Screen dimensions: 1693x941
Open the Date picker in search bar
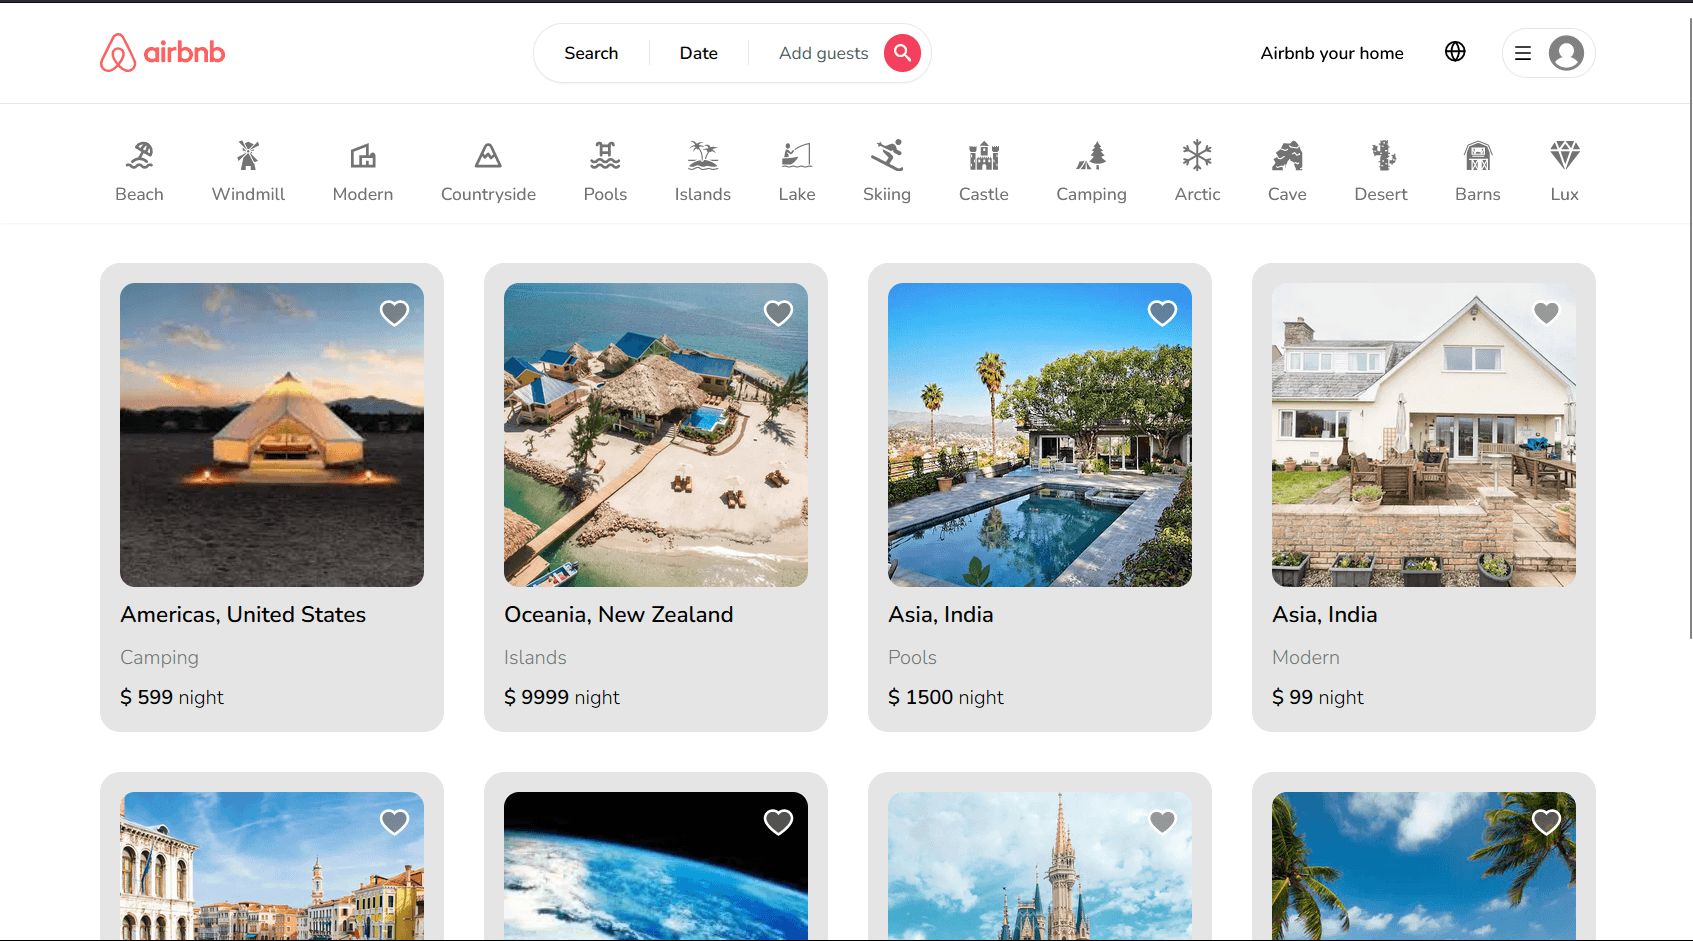pyautogui.click(x=698, y=53)
